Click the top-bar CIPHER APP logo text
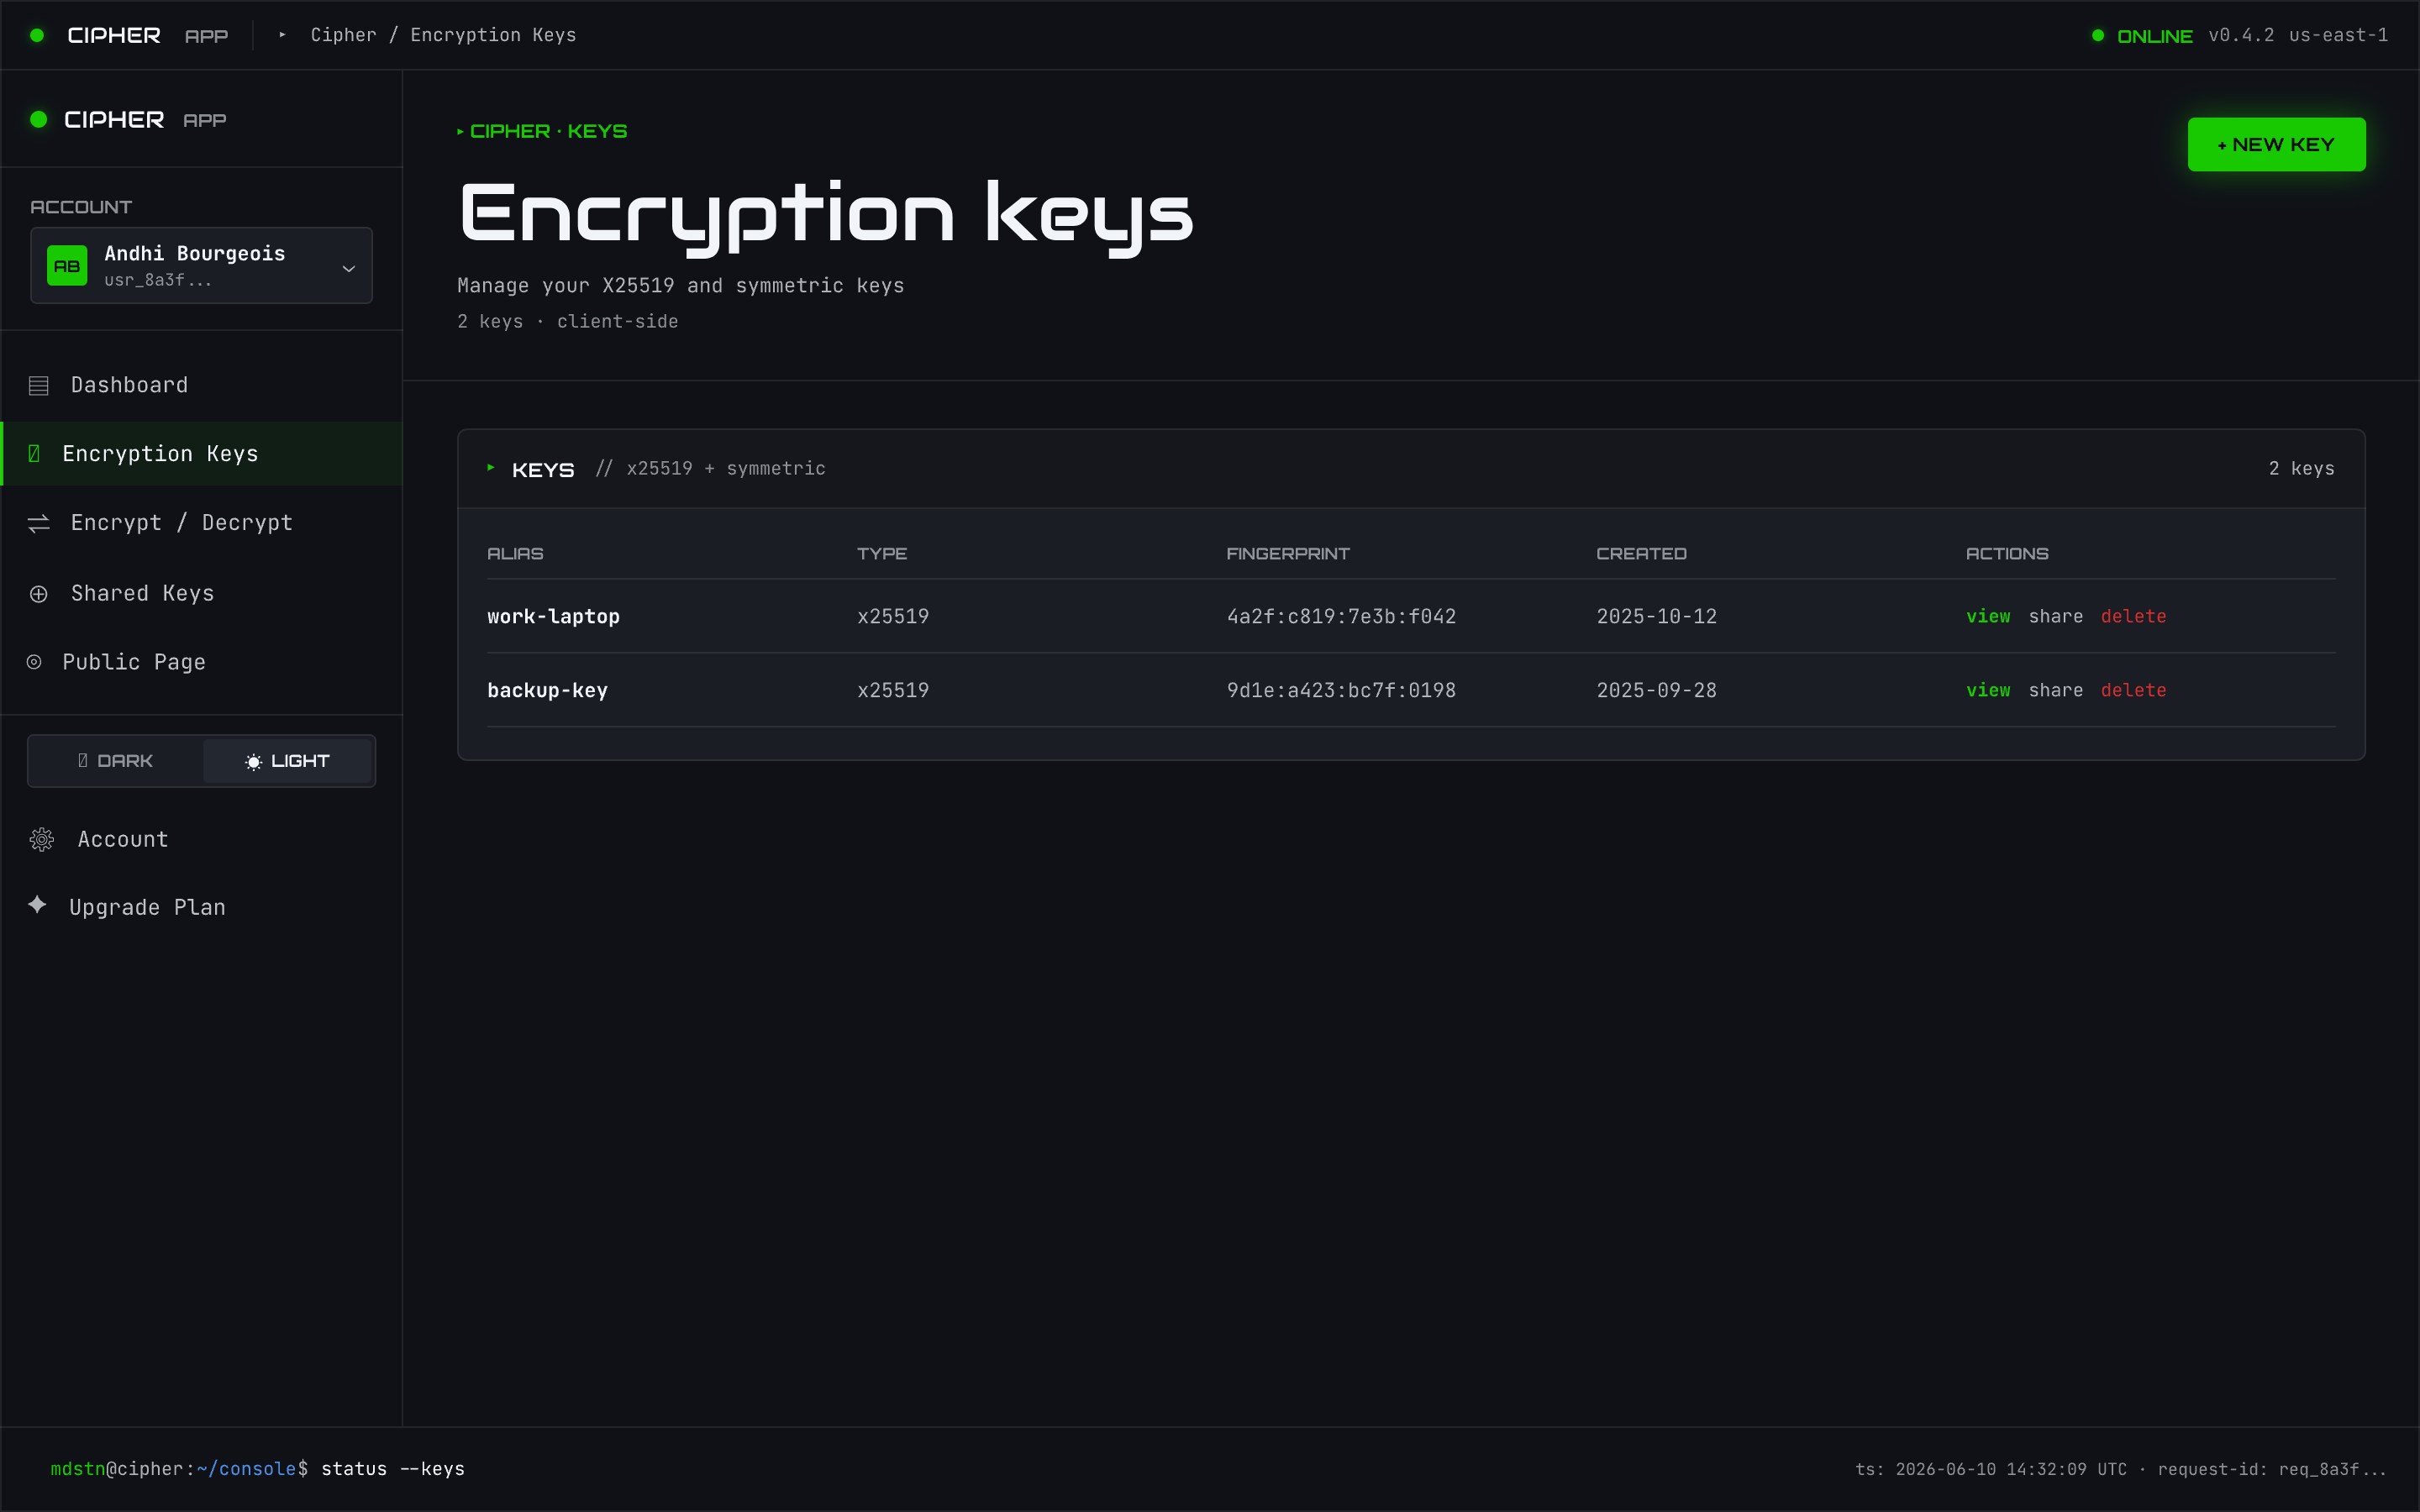The width and height of the screenshot is (2420, 1512). [147, 35]
